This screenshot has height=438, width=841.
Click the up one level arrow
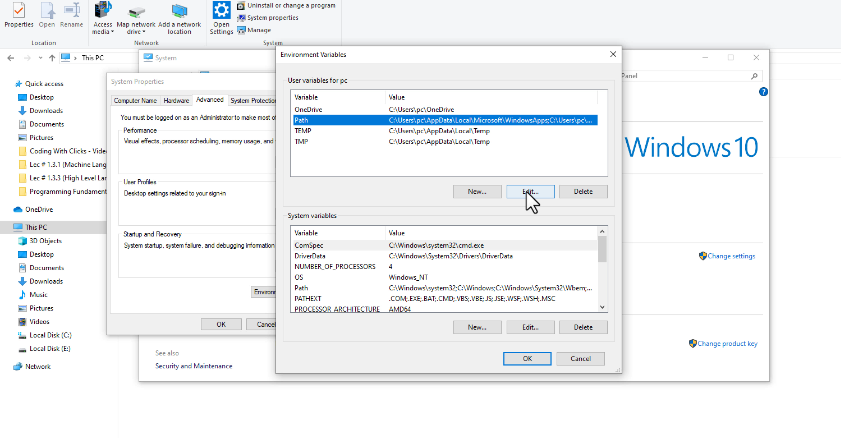click(x=52, y=58)
